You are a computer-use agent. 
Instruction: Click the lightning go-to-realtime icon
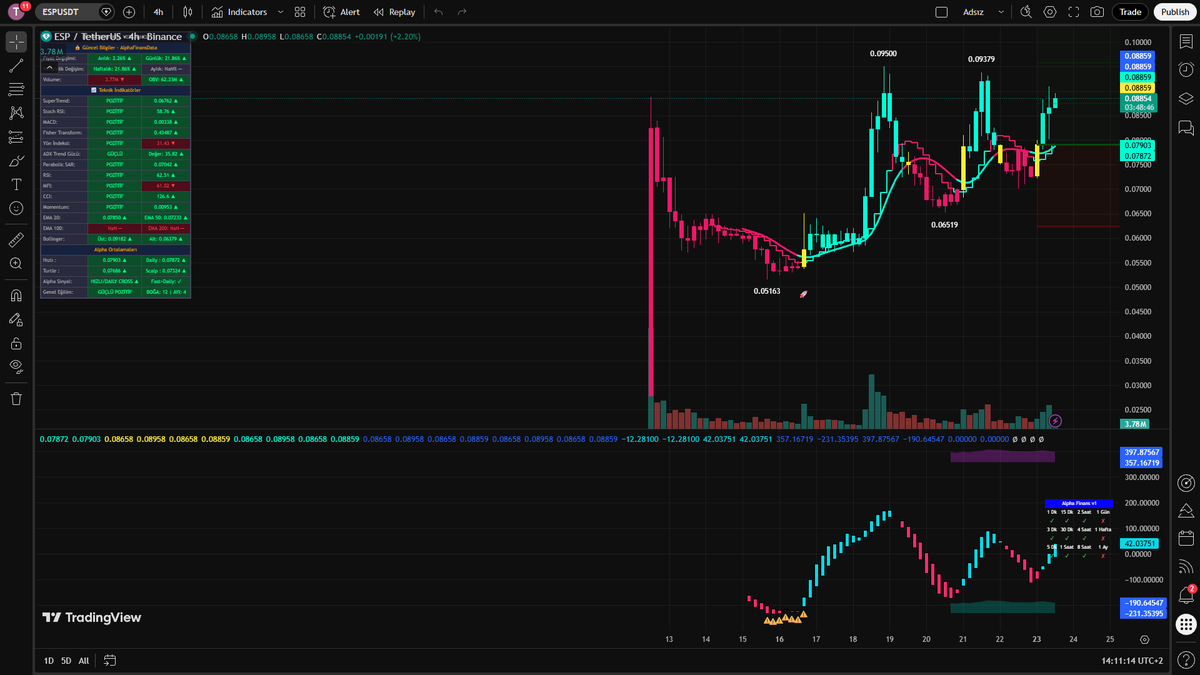(x=1055, y=421)
